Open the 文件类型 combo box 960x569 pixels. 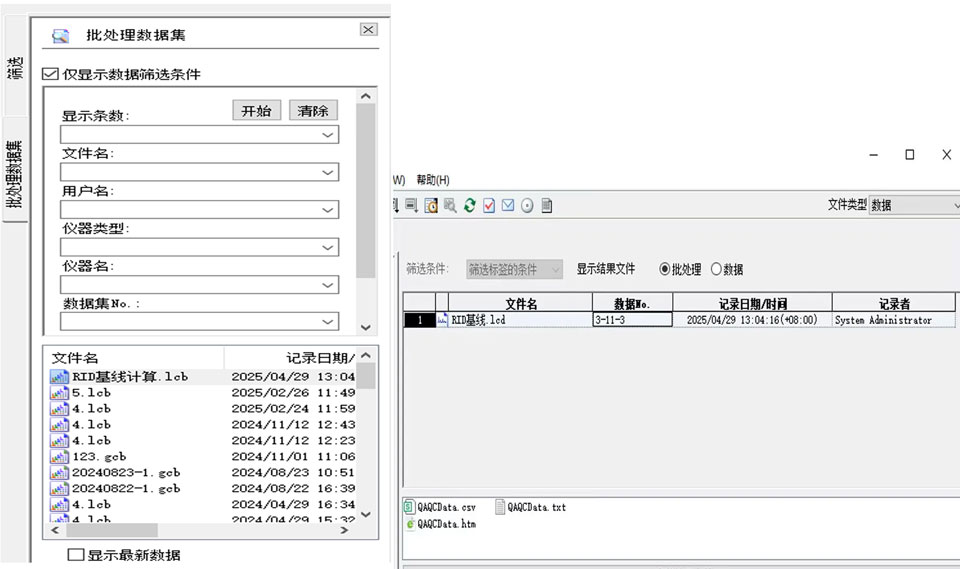pos(914,205)
